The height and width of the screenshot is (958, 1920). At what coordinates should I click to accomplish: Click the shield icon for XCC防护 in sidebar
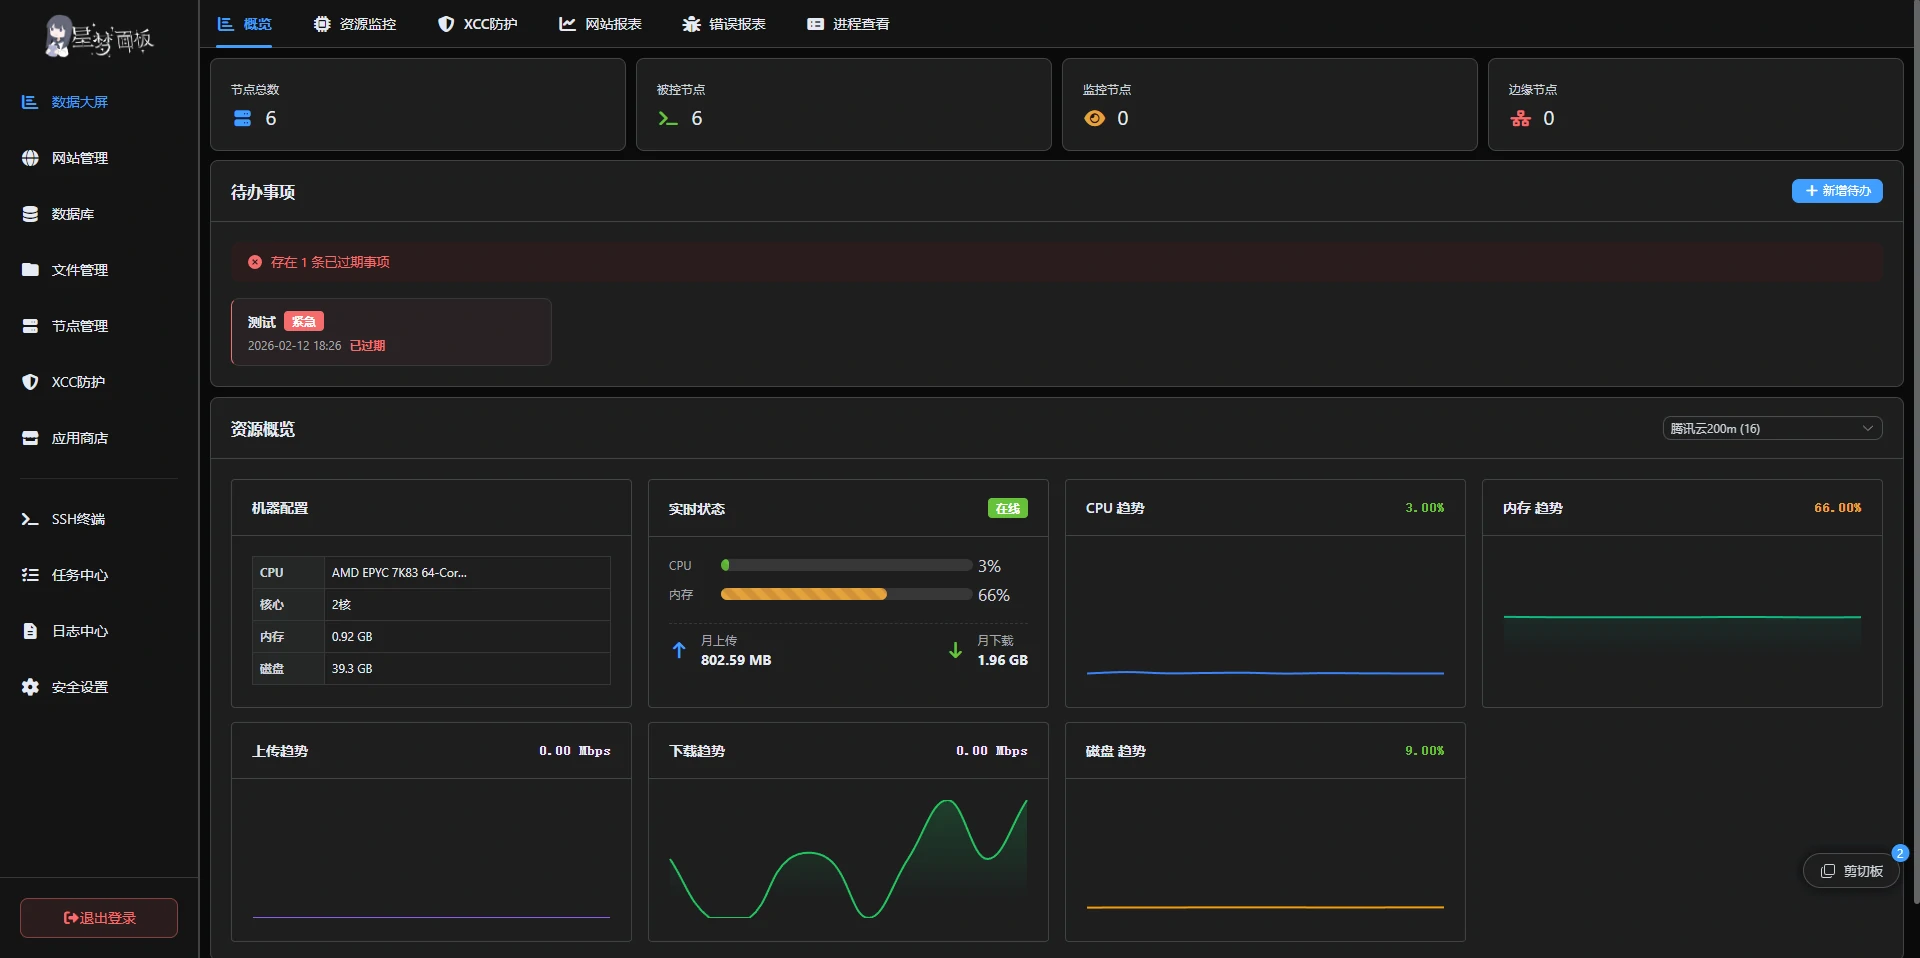coord(30,382)
